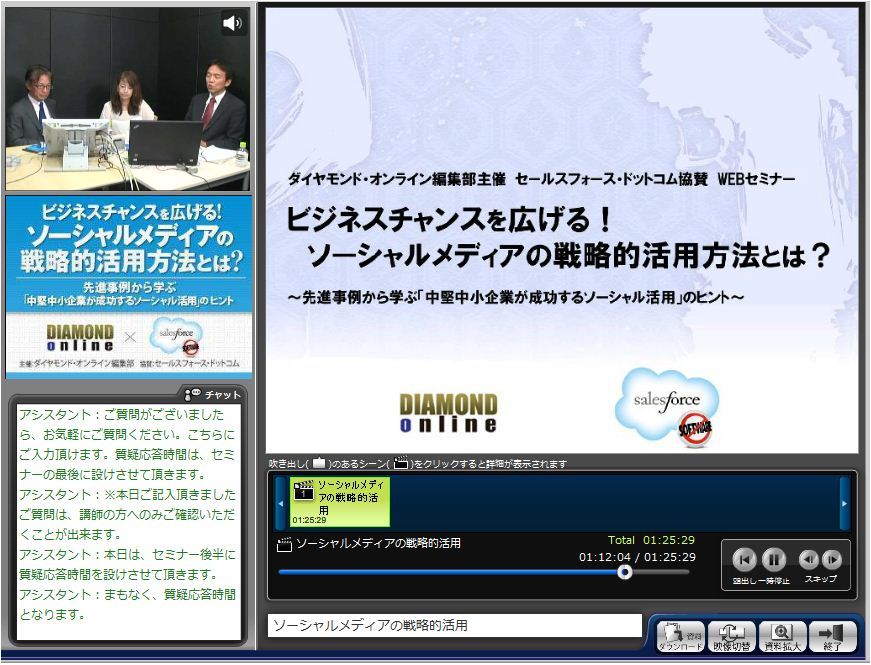Click the clapperboard icon in the scene thumbnail
The height and width of the screenshot is (665, 871).
coord(303,490)
